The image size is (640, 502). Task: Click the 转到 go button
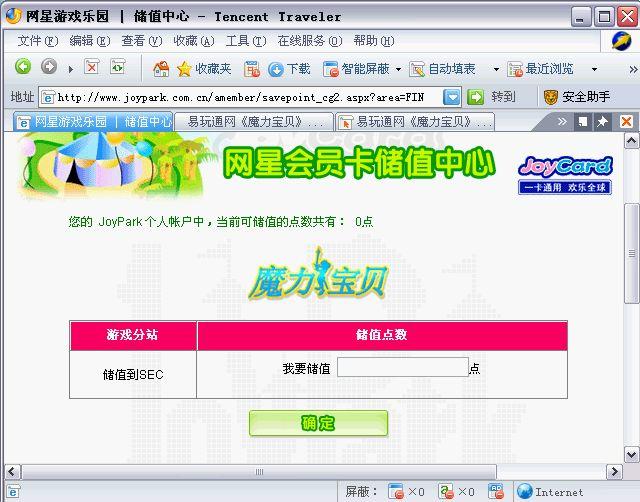pos(491,97)
